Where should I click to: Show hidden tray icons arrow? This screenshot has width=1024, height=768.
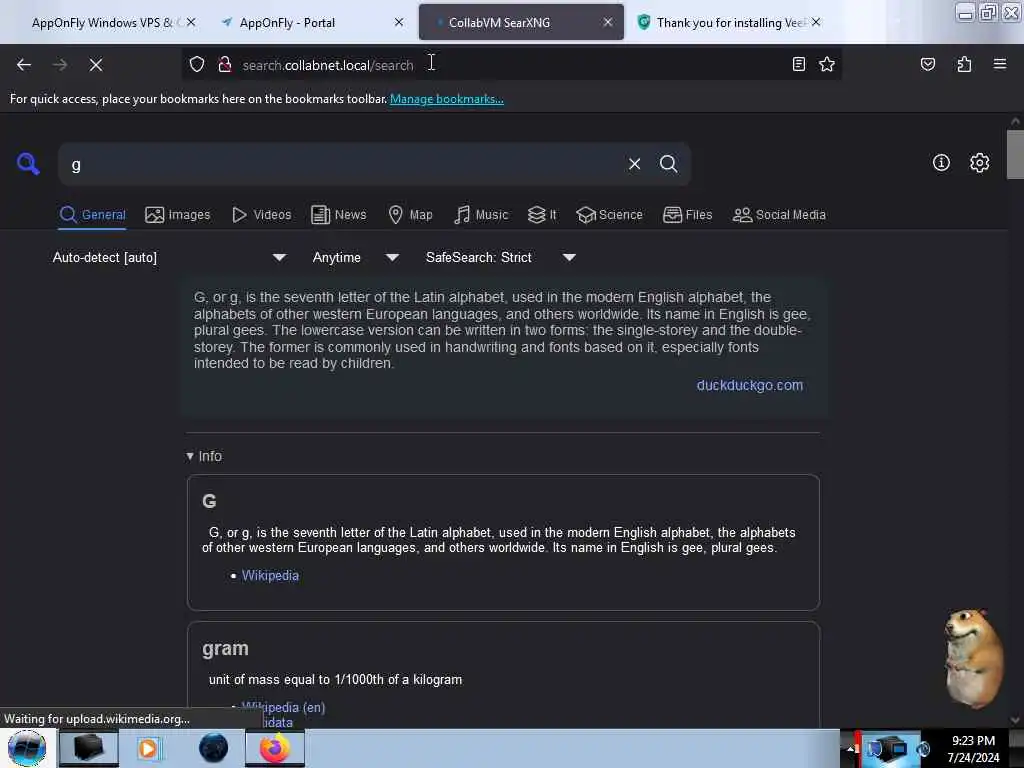coord(850,748)
